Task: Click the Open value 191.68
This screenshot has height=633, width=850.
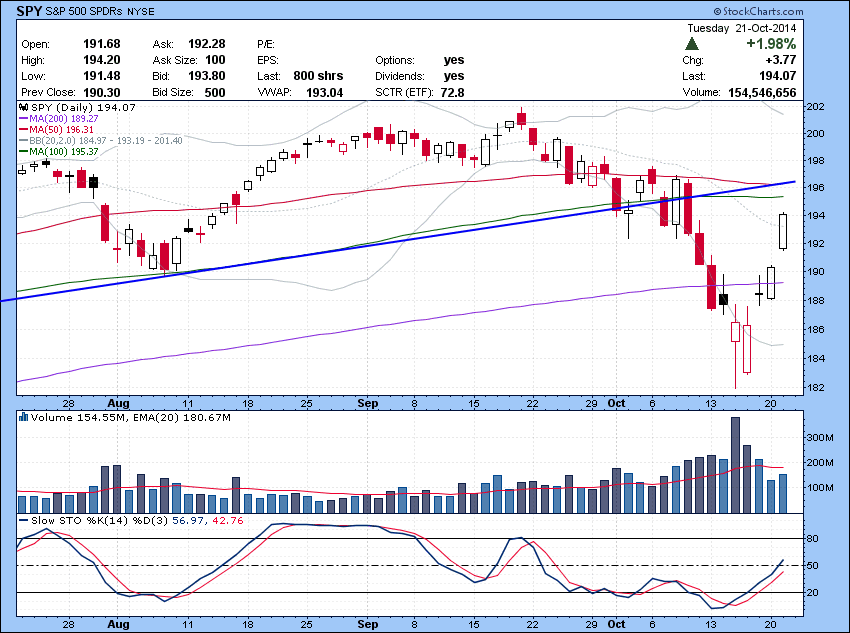Action: click(x=101, y=44)
